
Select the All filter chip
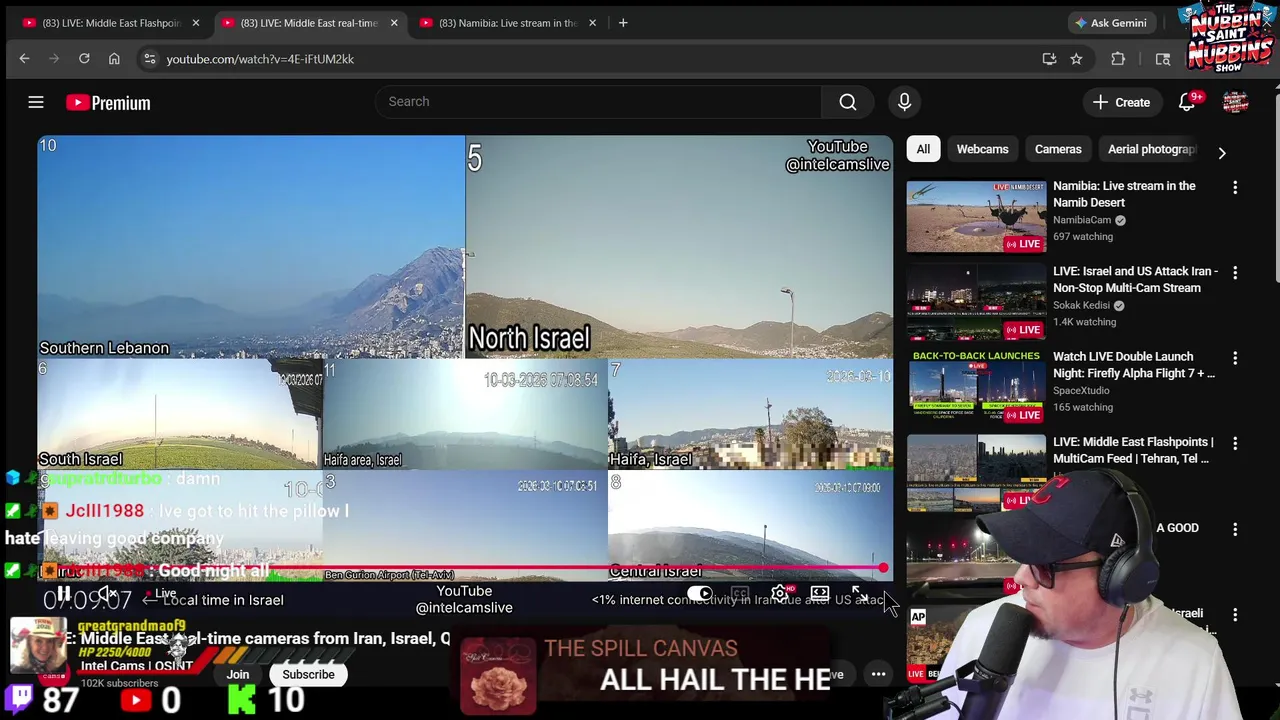pyautogui.click(x=923, y=149)
